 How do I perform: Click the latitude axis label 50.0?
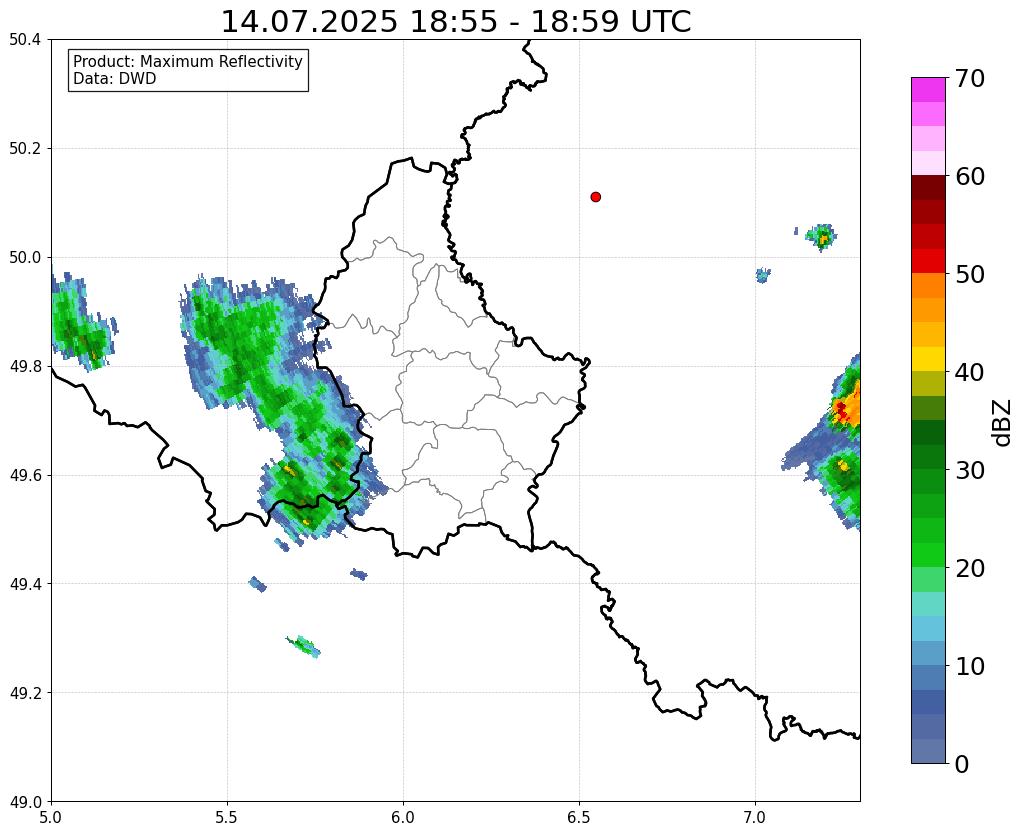tap(25, 258)
